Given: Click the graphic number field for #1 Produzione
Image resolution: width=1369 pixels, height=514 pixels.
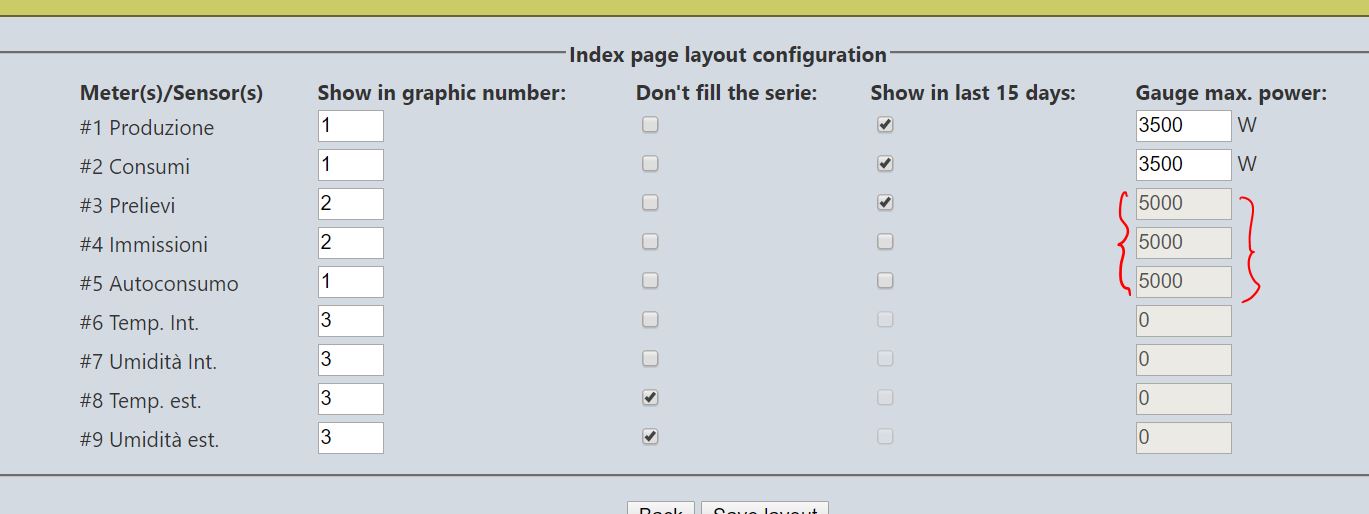Looking at the screenshot, I should click(x=351, y=126).
